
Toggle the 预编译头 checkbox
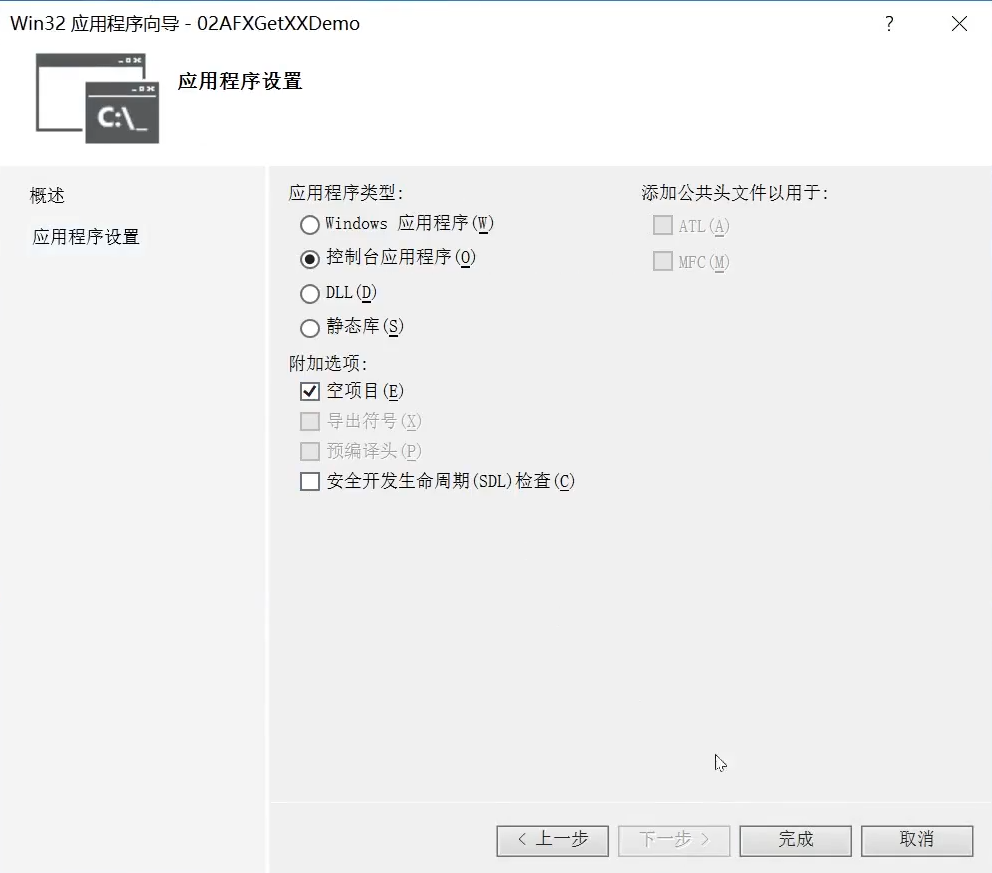pos(309,451)
